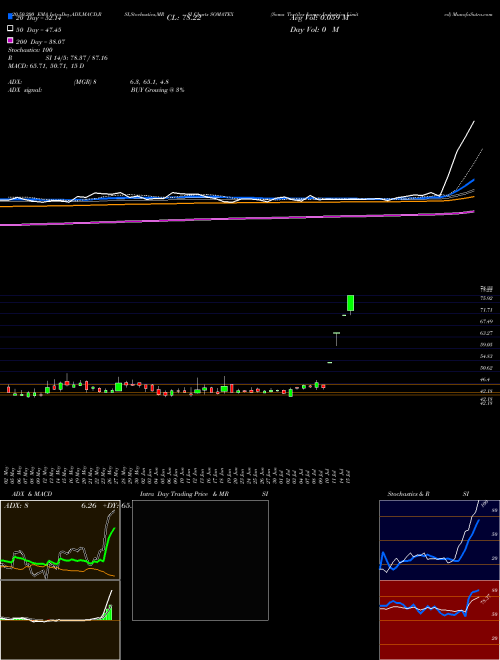500x660 pixels.
Task: Select the '200 Day = 38.07' legend text
Action: pos(40,42)
